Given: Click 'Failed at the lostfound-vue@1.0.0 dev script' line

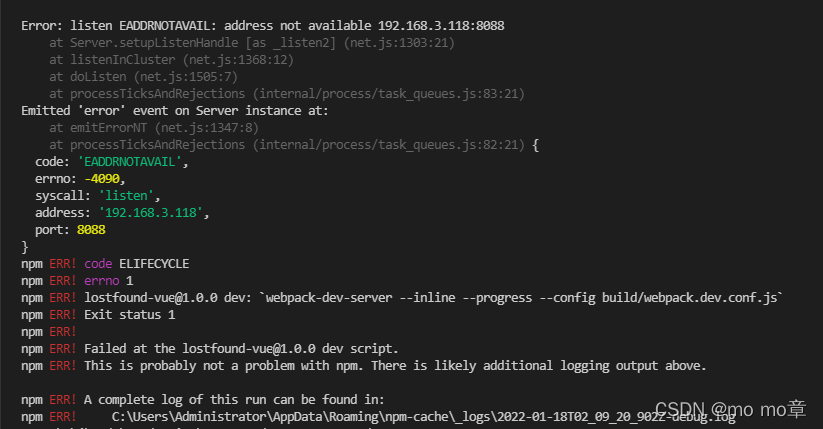Looking at the screenshot, I should point(241,349).
